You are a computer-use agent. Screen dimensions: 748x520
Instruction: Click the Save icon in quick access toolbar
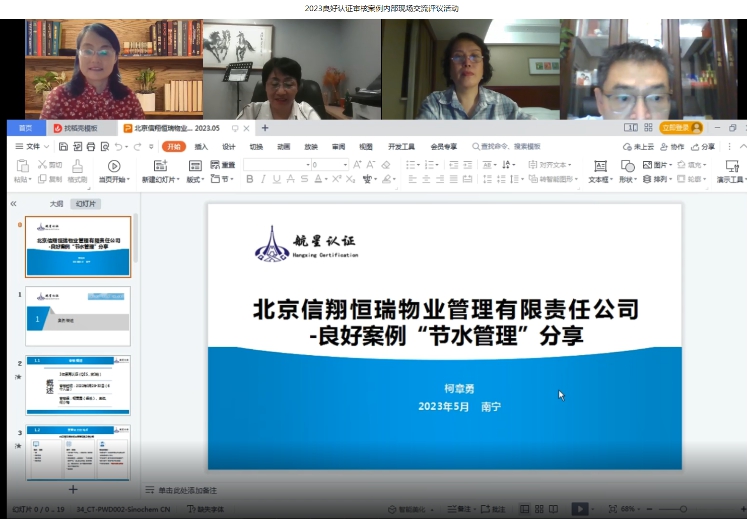pyautogui.click(x=64, y=146)
